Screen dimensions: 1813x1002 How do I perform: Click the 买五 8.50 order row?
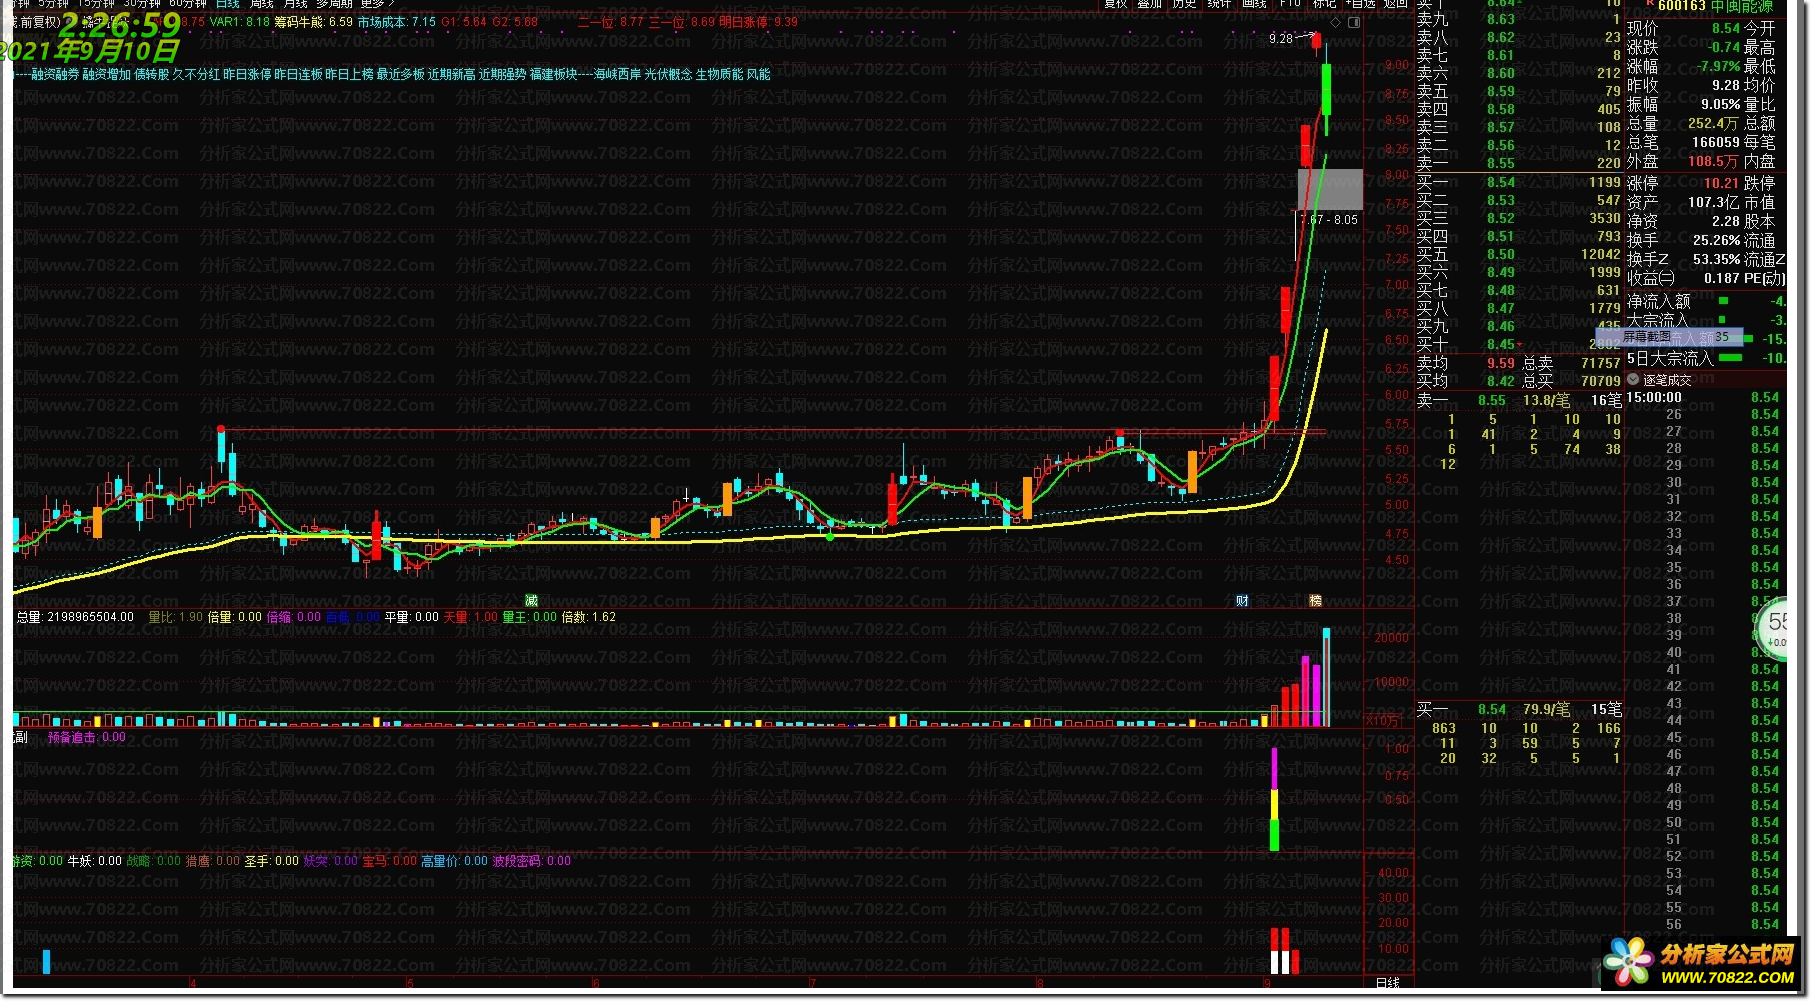(x=1519, y=254)
